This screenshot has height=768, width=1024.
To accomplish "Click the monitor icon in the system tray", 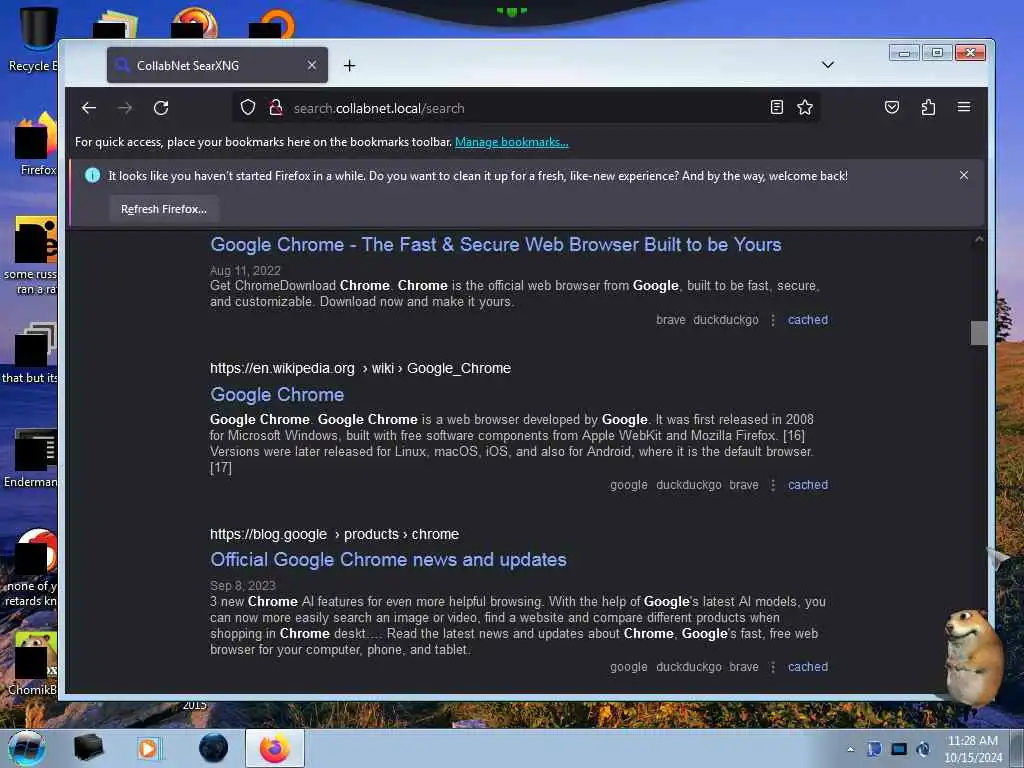I will [899, 749].
